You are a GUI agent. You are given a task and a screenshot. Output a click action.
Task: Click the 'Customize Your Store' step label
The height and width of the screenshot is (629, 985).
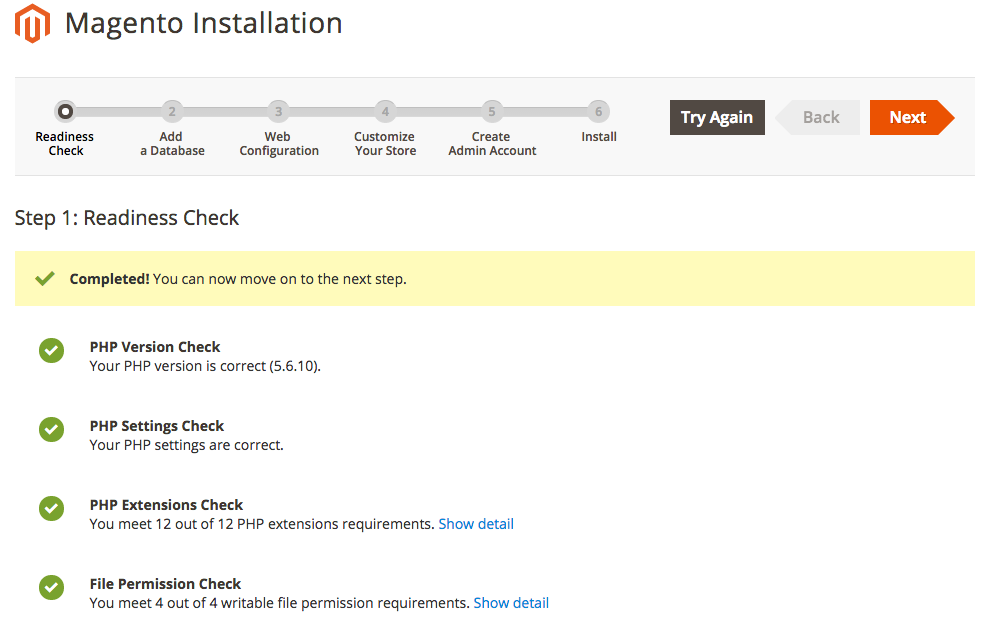point(385,144)
